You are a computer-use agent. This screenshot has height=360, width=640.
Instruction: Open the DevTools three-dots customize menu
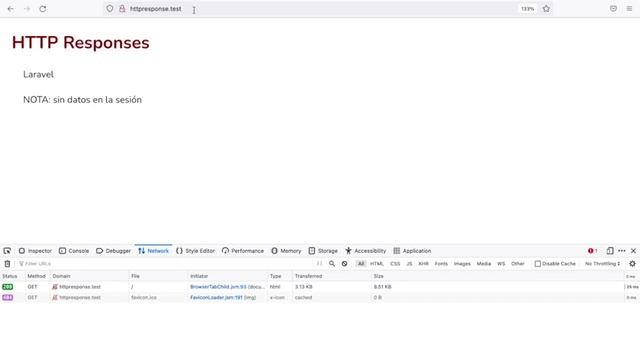[x=622, y=251]
